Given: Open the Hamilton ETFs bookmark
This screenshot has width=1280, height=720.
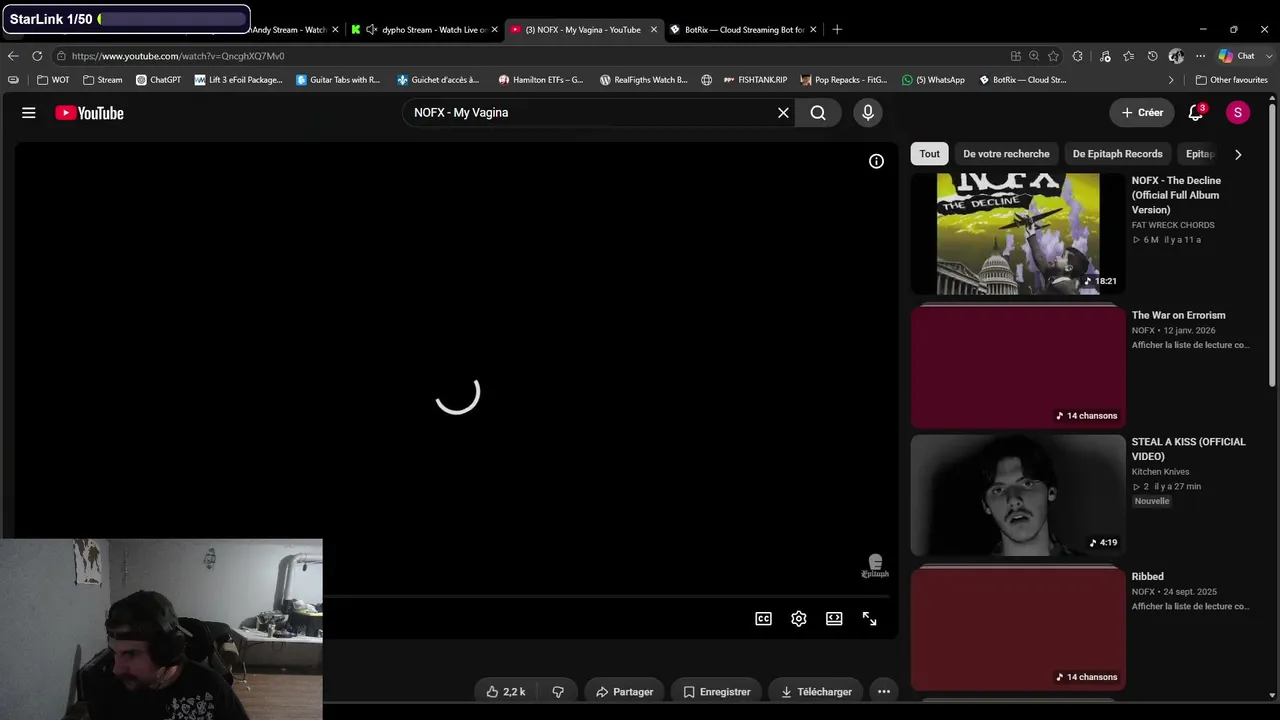Looking at the screenshot, I should tap(541, 80).
